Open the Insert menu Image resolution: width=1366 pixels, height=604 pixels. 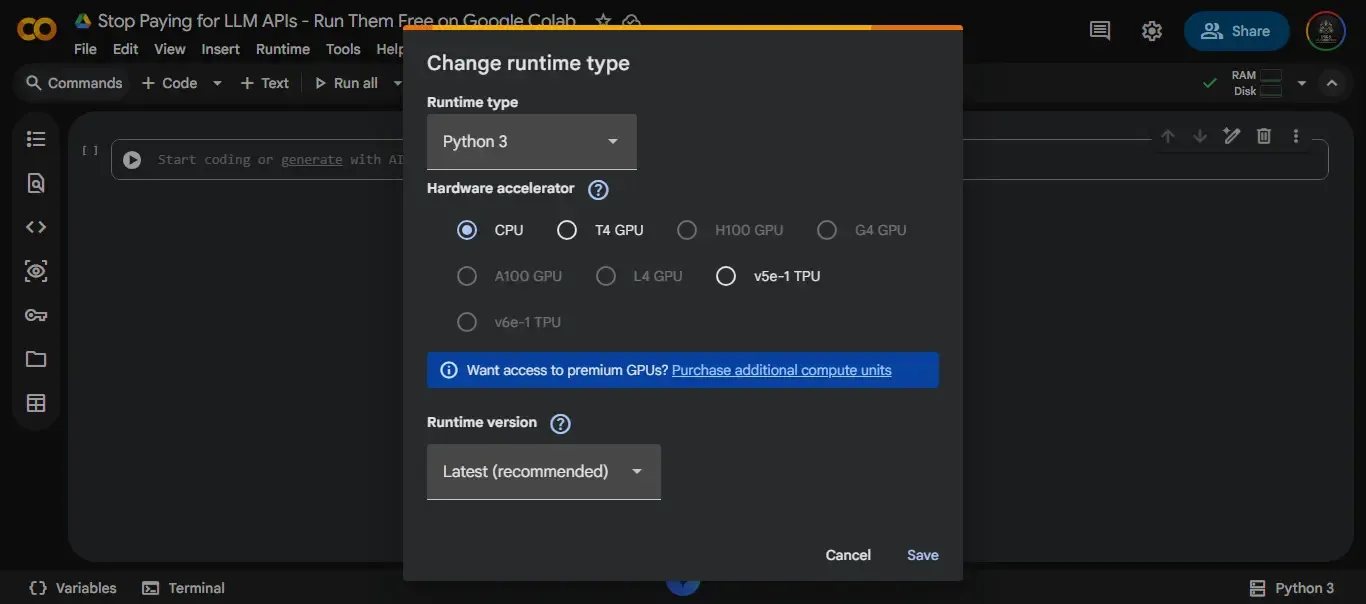click(220, 49)
